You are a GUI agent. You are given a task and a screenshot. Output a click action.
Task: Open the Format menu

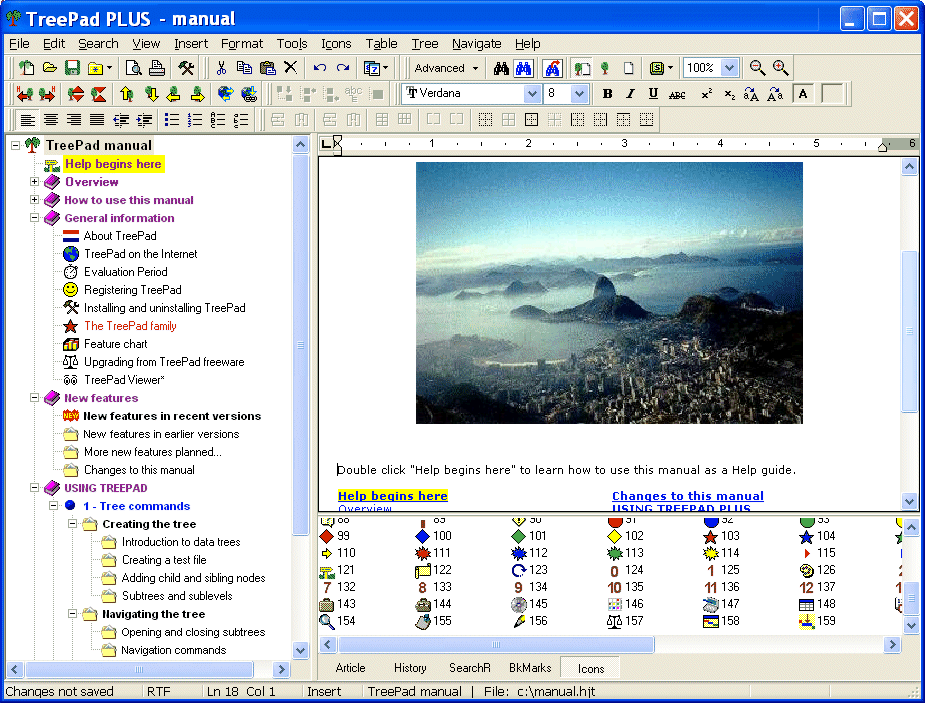point(242,44)
